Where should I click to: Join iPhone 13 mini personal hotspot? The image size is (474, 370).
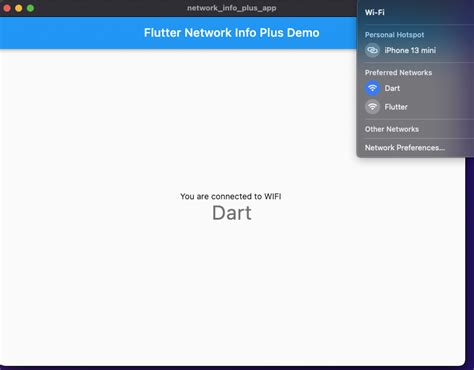point(410,50)
